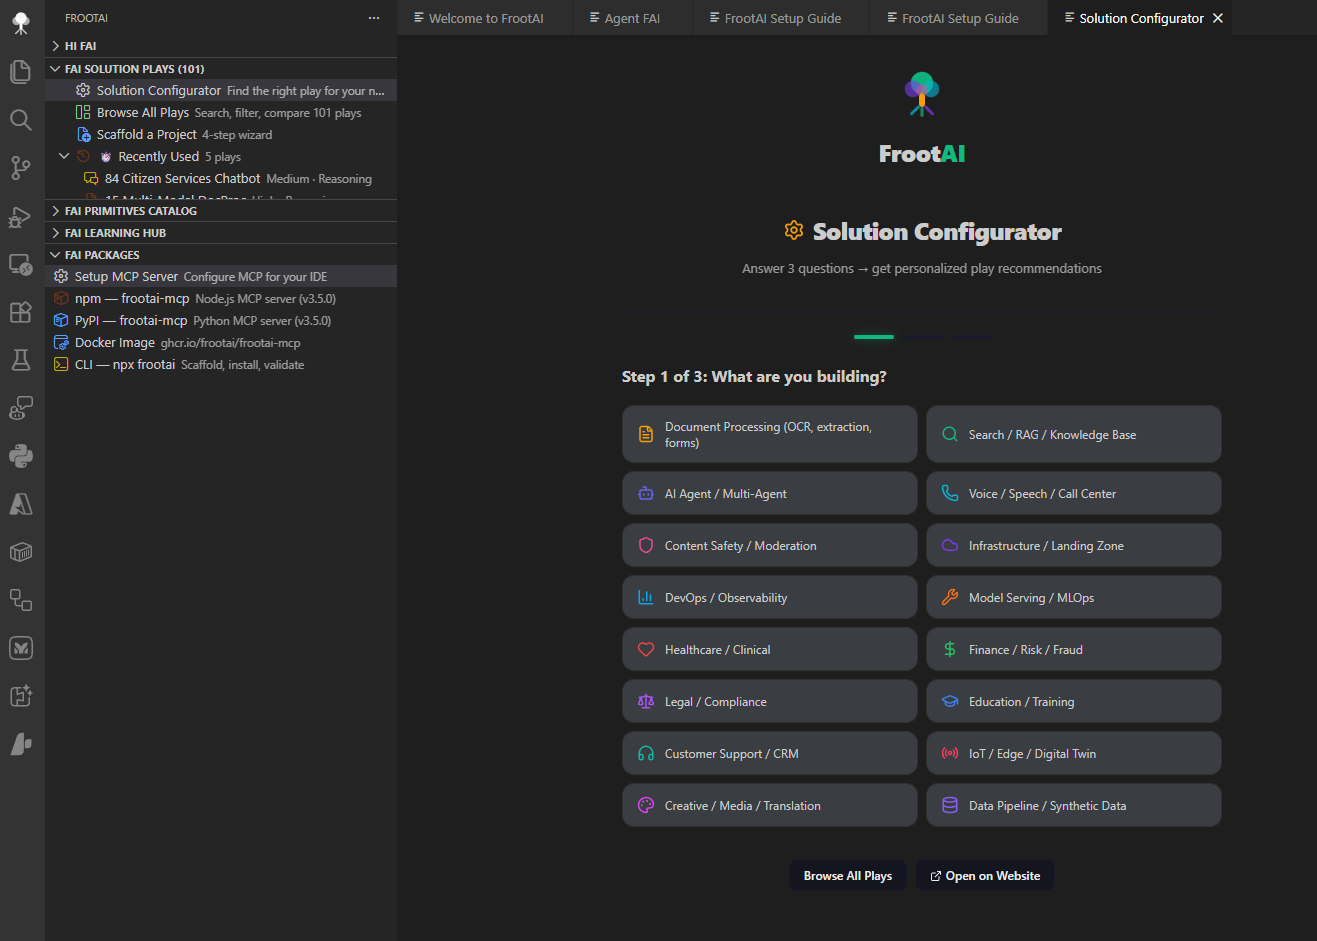Viewport: 1317px width, 941px height.
Task: Switch to the Welcome to FrootAI tab
Action: [x=485, y=18]
